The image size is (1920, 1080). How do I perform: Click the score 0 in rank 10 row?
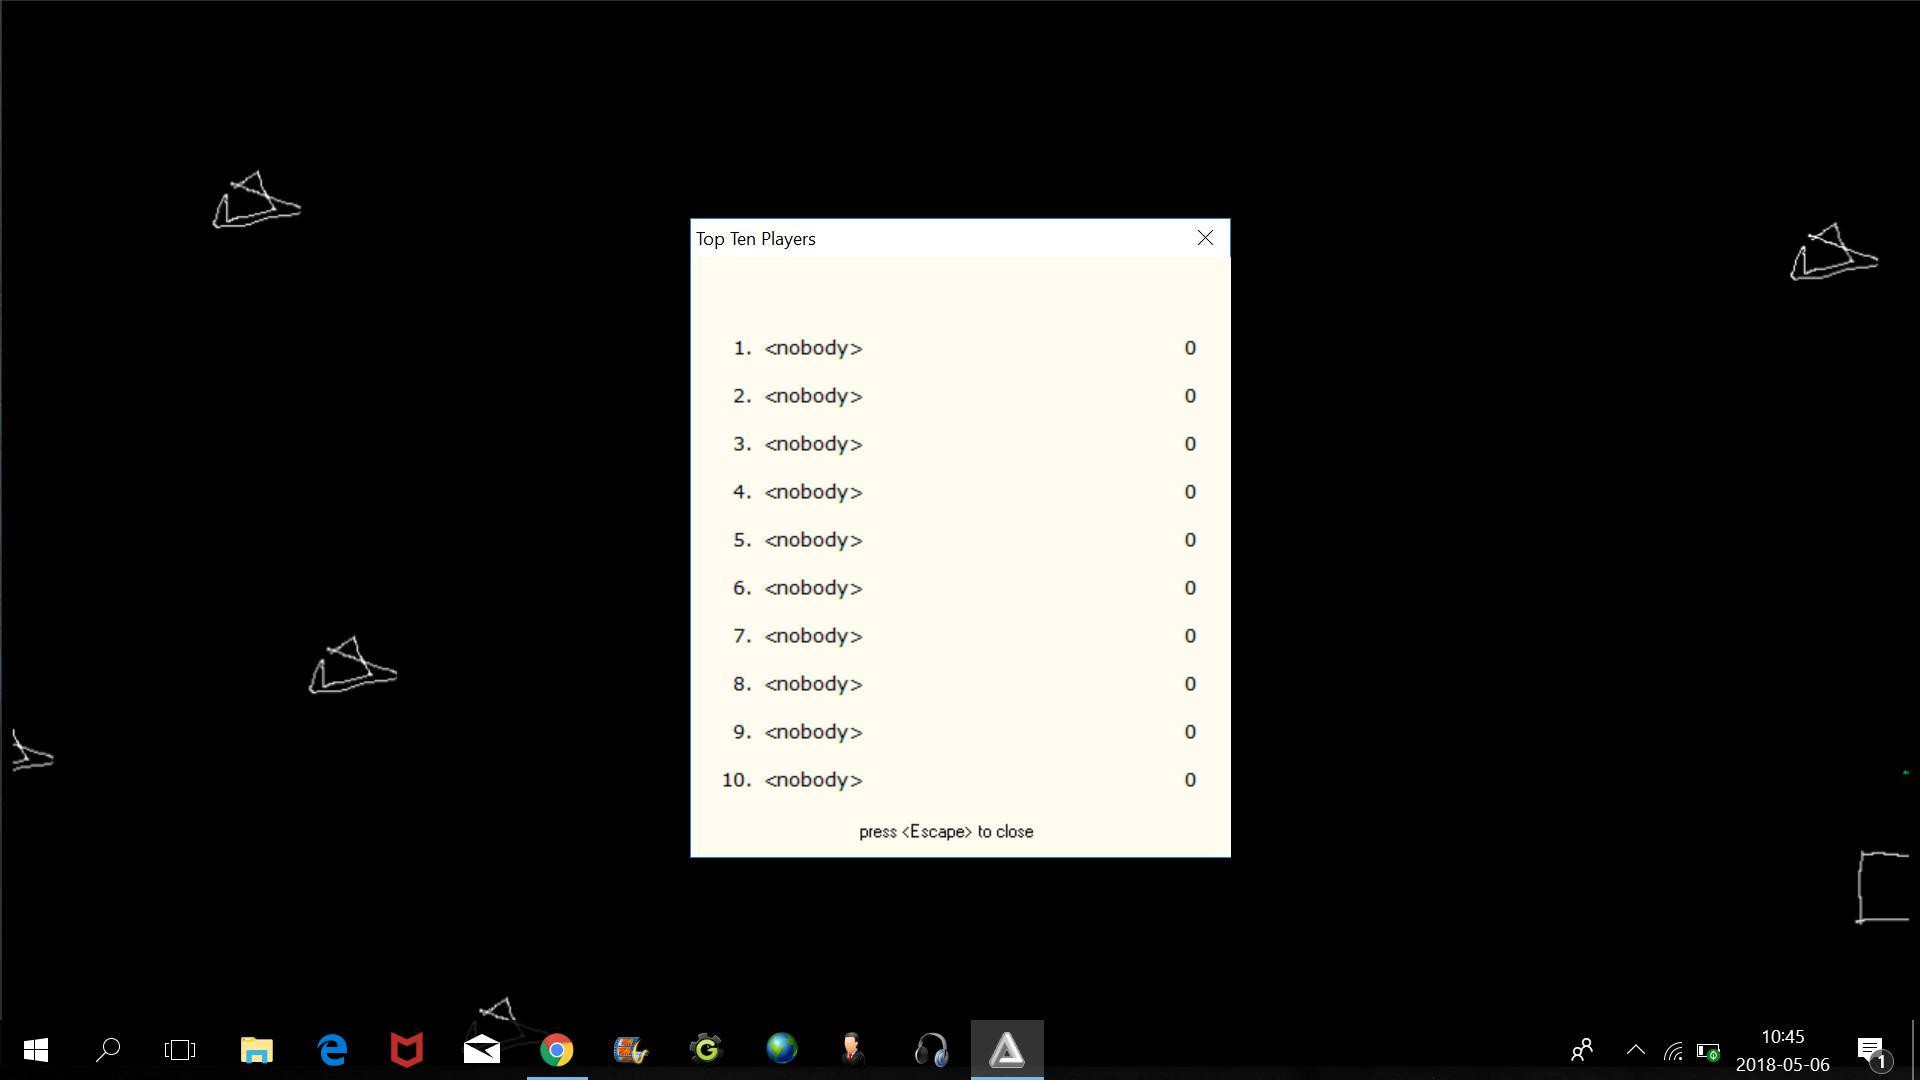tap(1190, 780)
